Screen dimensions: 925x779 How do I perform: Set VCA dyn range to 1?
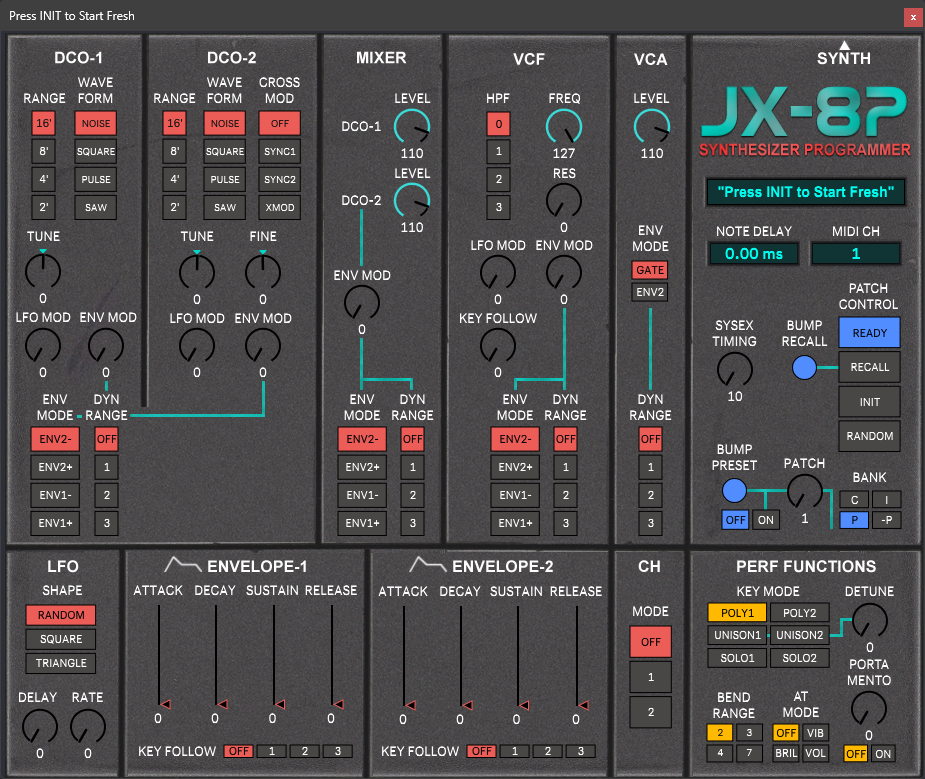tap(651, 467)
